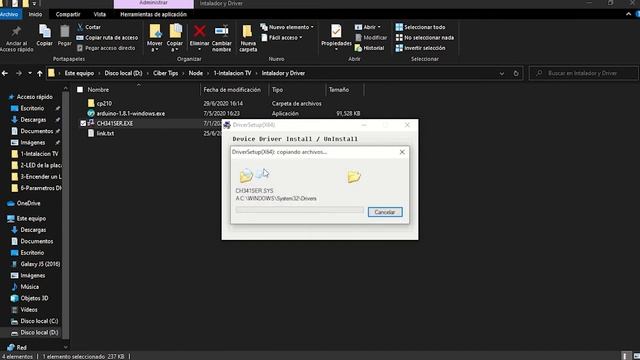Click Invertir selección
The height and width of the screenshot is (360, 640).
(x=420, y=48)
